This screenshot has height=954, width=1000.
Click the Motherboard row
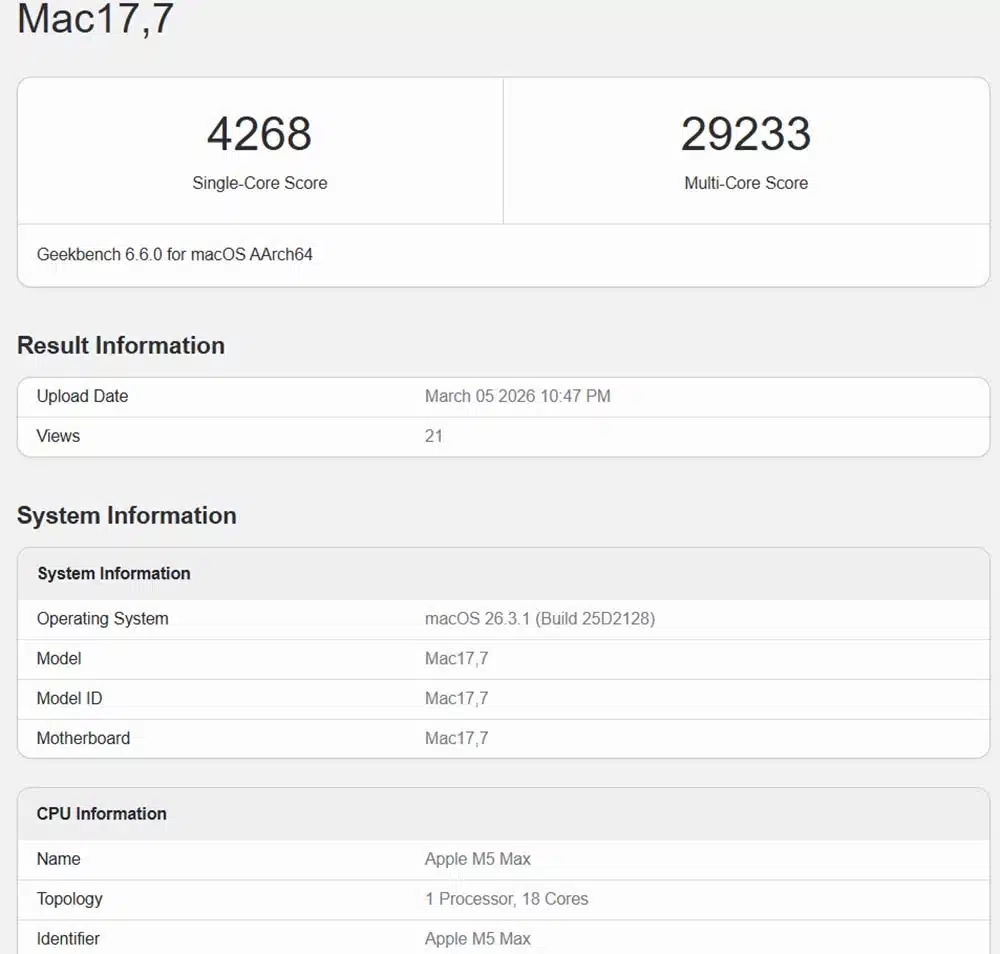click(x=82, y=738)
